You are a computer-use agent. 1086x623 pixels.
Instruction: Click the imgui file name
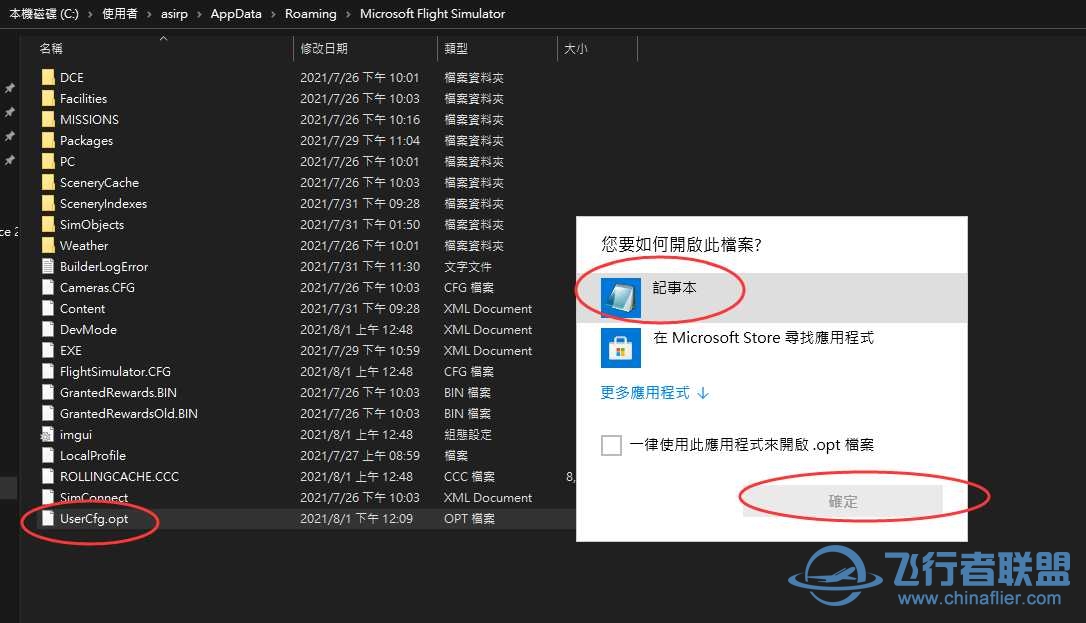[75, 435]
